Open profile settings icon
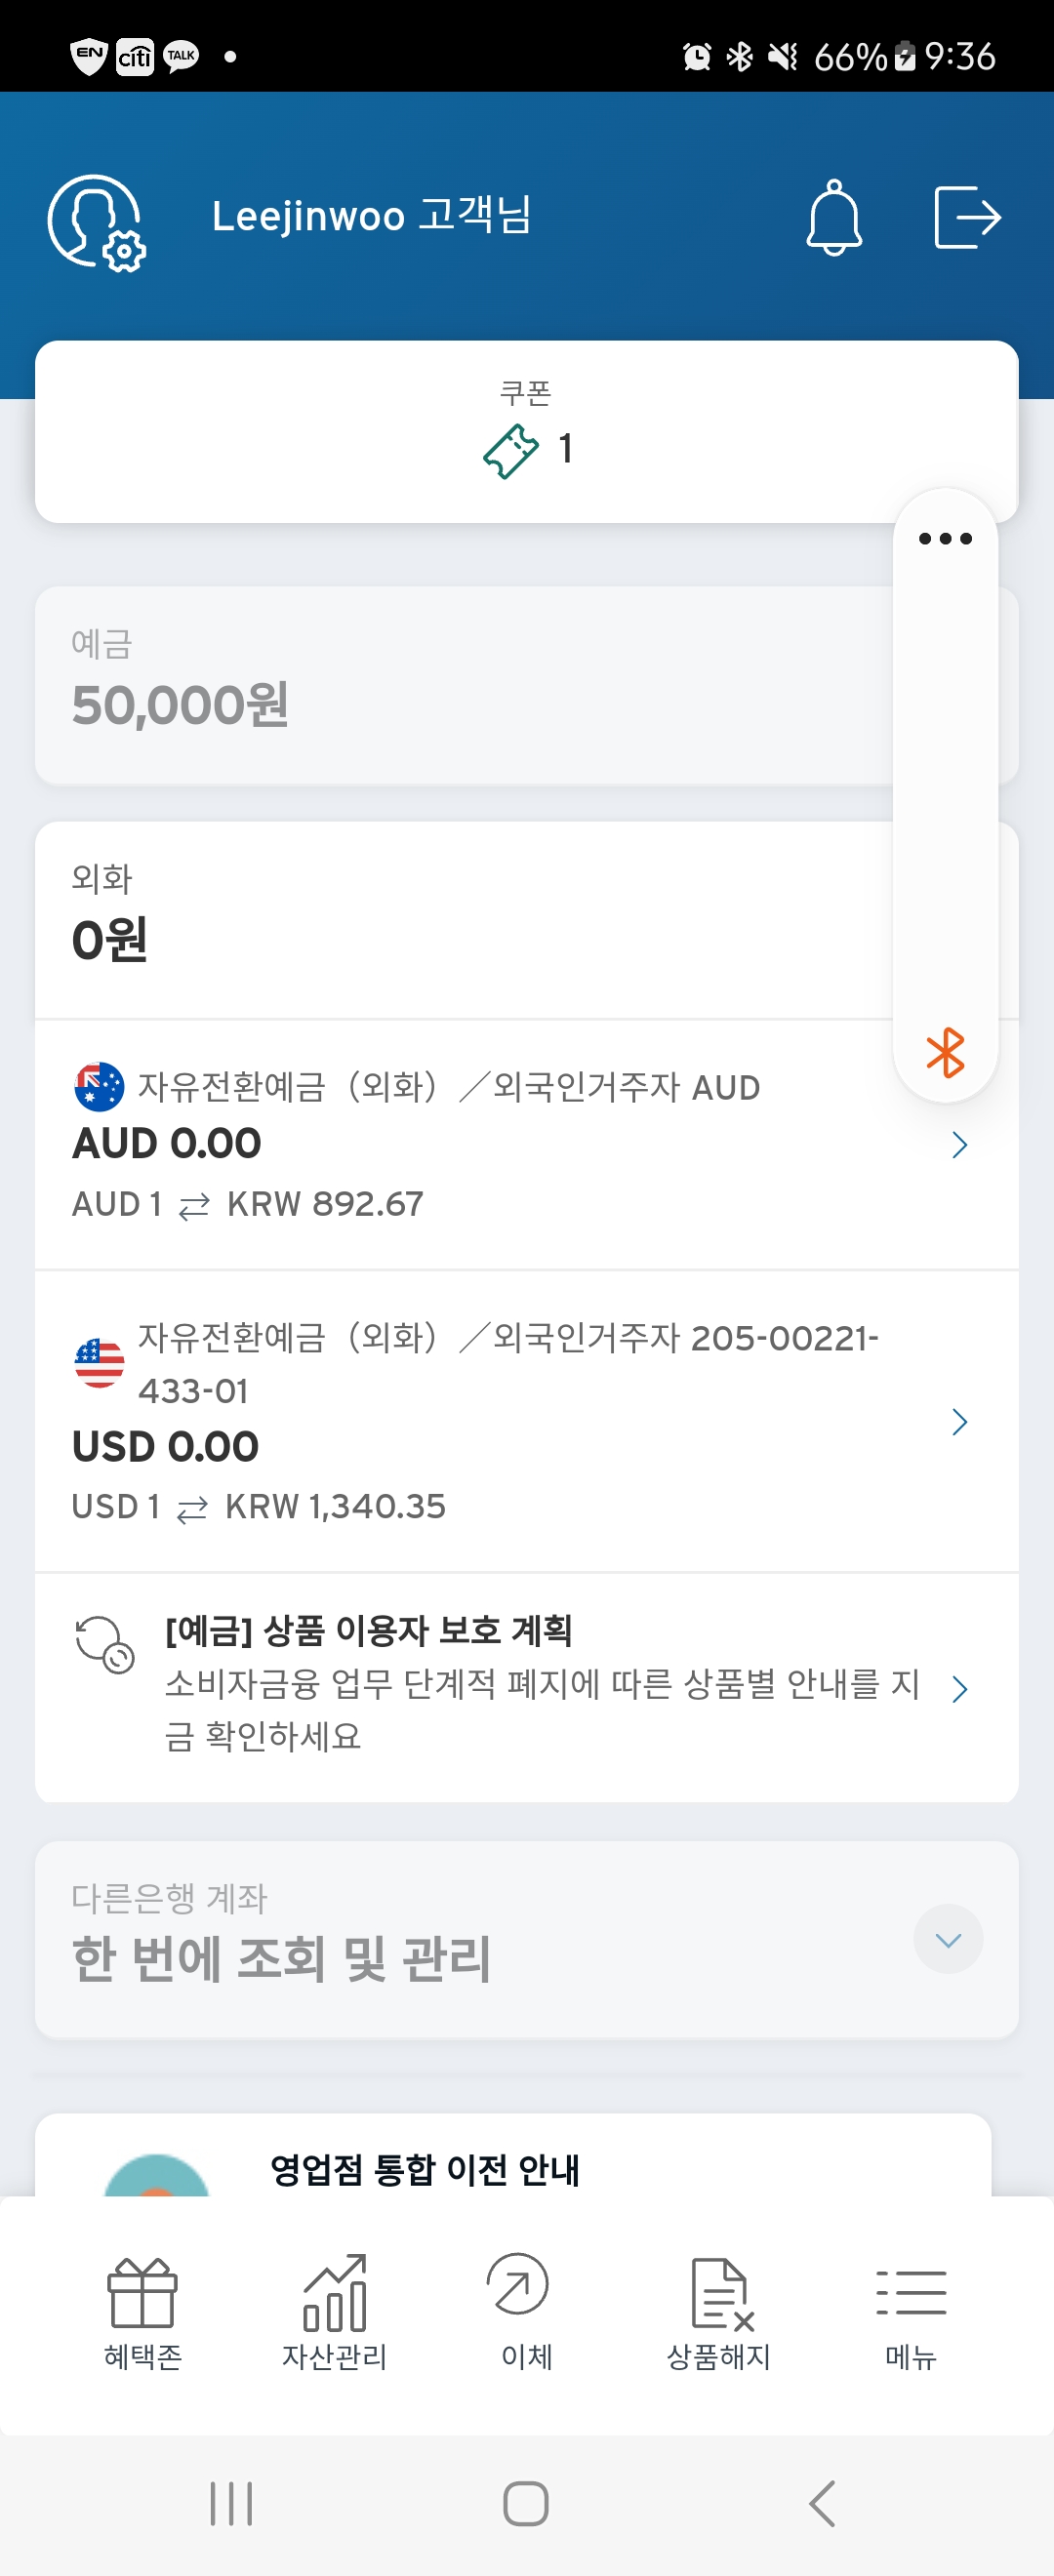1054x2576 pixels. 96,221
